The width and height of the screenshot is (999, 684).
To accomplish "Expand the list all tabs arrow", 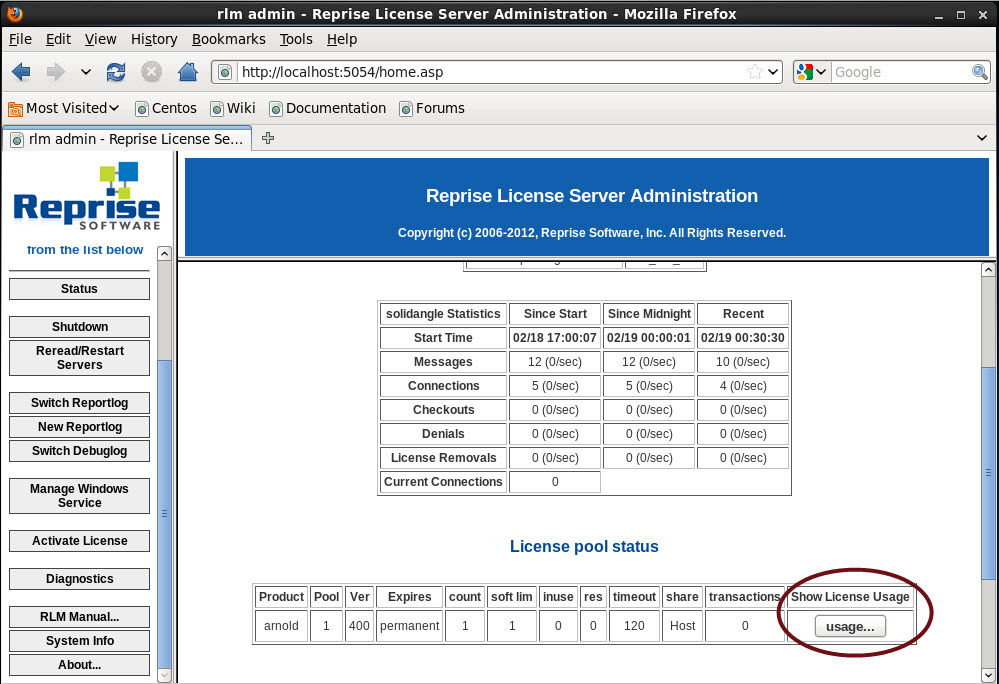I will click(x=982, y=139).
